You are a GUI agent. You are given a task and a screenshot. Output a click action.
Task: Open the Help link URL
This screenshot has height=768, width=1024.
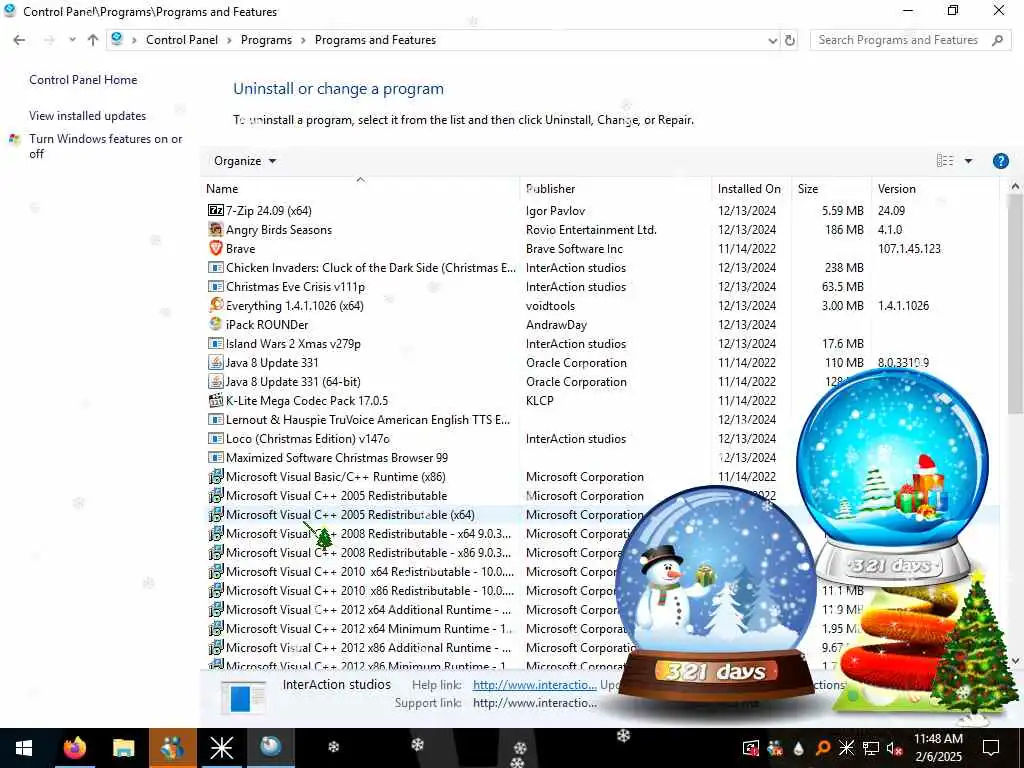535,684
